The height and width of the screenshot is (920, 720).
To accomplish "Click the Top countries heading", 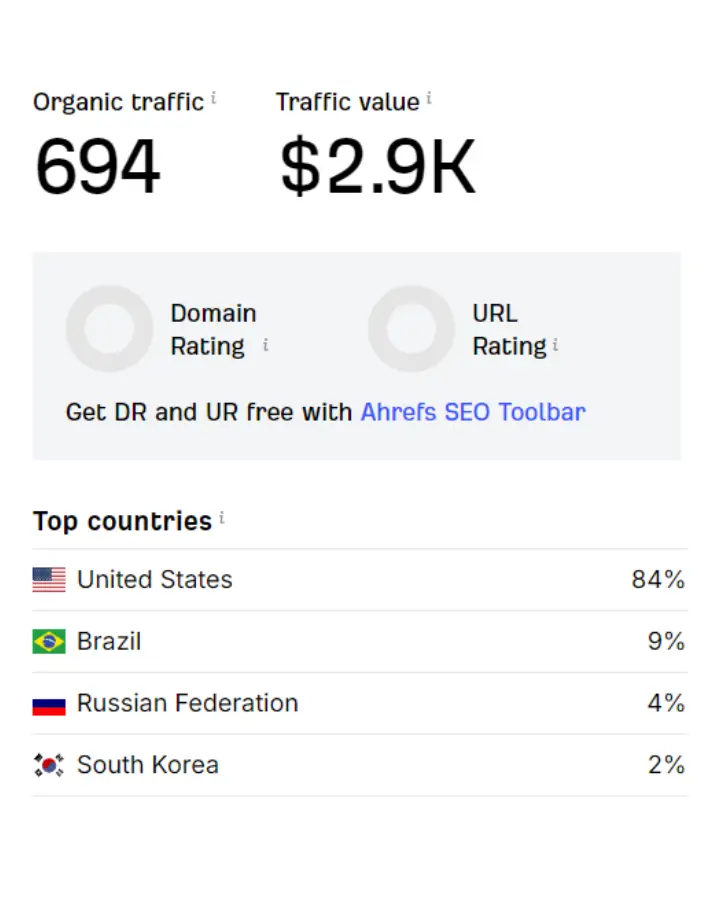I will (122, 522).
